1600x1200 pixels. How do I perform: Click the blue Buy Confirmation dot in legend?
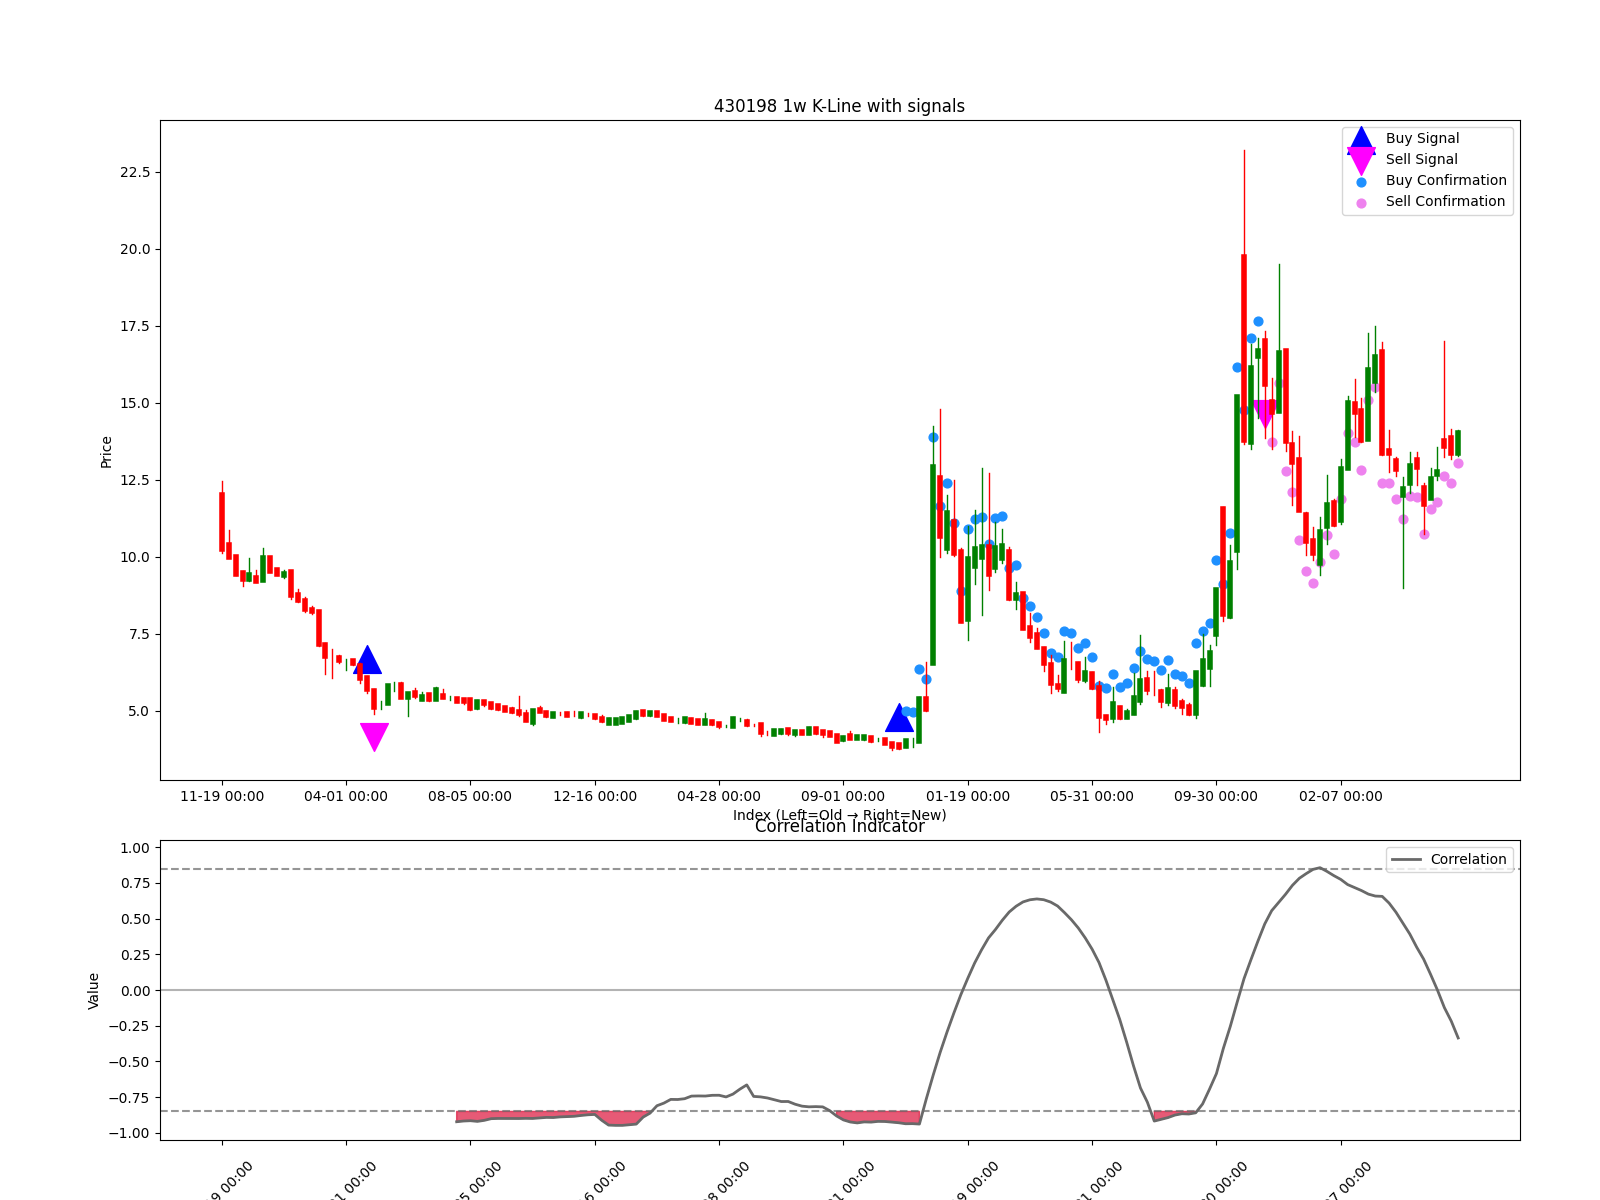pos(1361,182)
